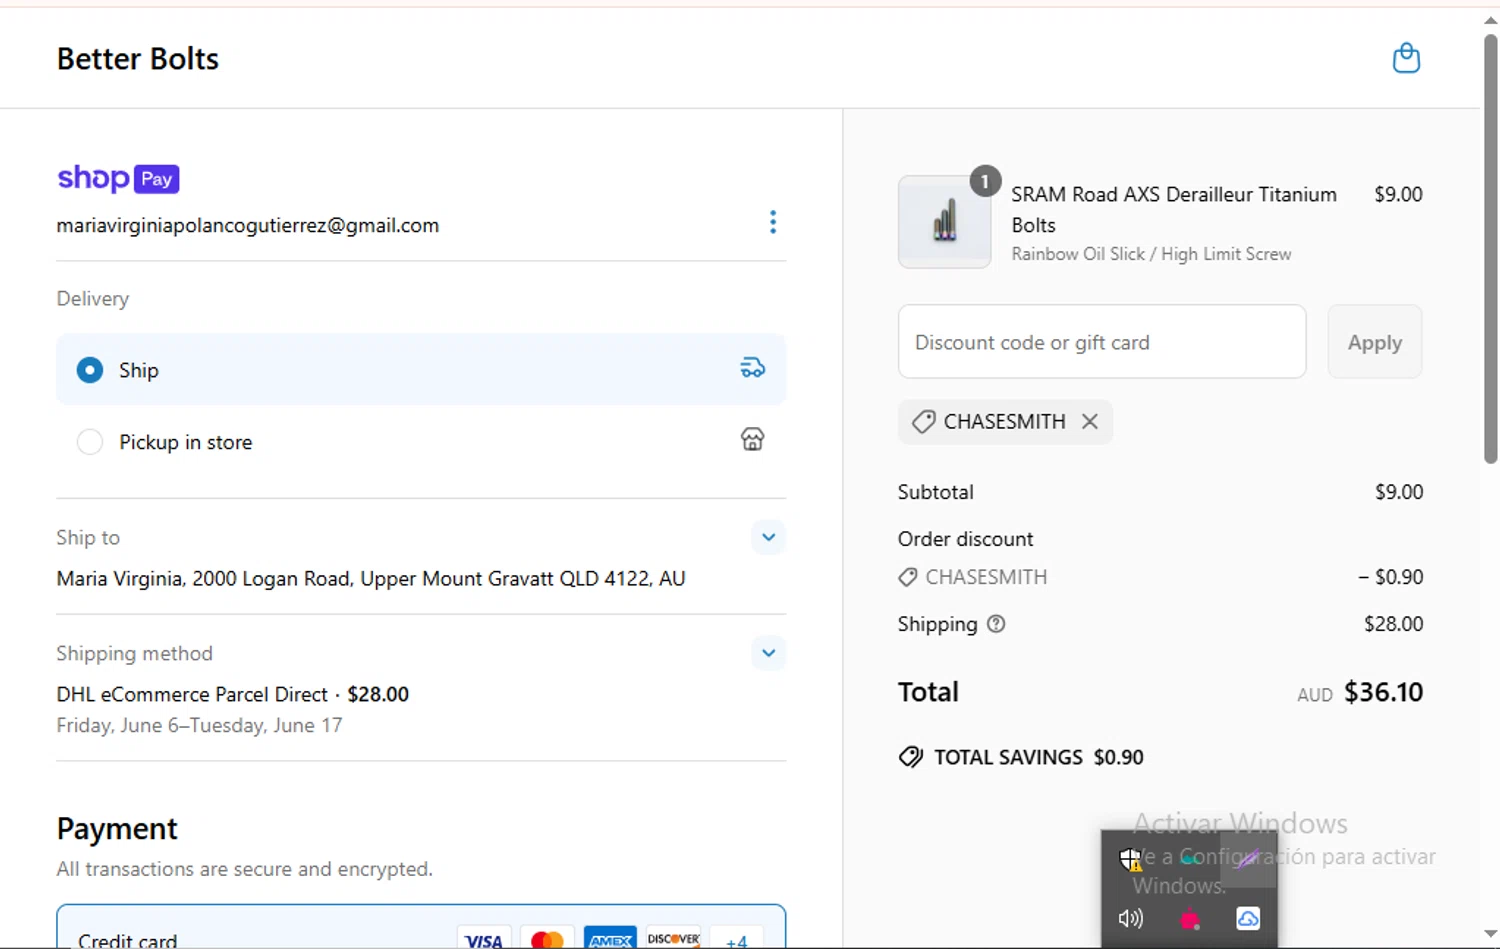Image resolution: width=1500 pixels, height=949 pixels.
Task: Open the blue cloud sync tray icon
Action: (1248, 918)
